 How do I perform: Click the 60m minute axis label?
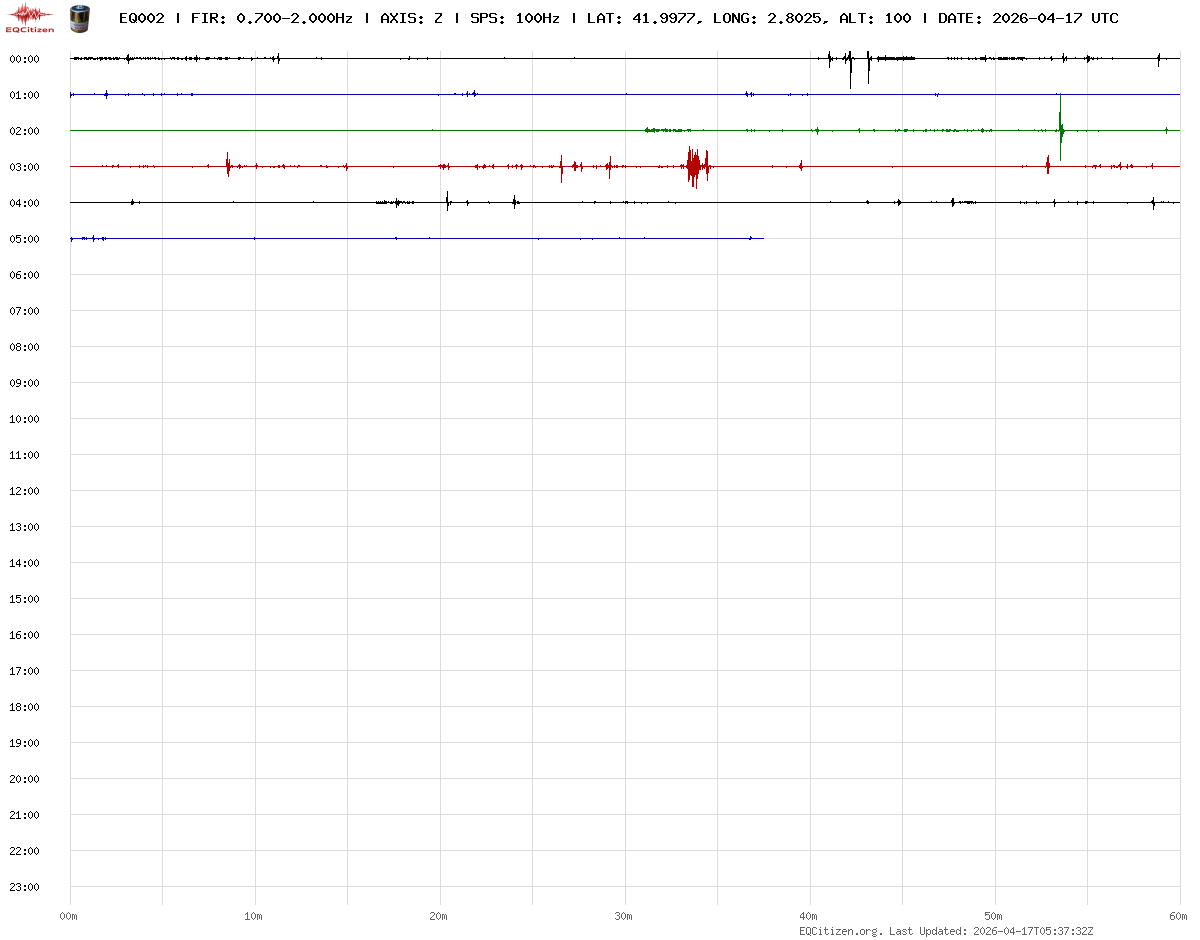[1179, 916]
